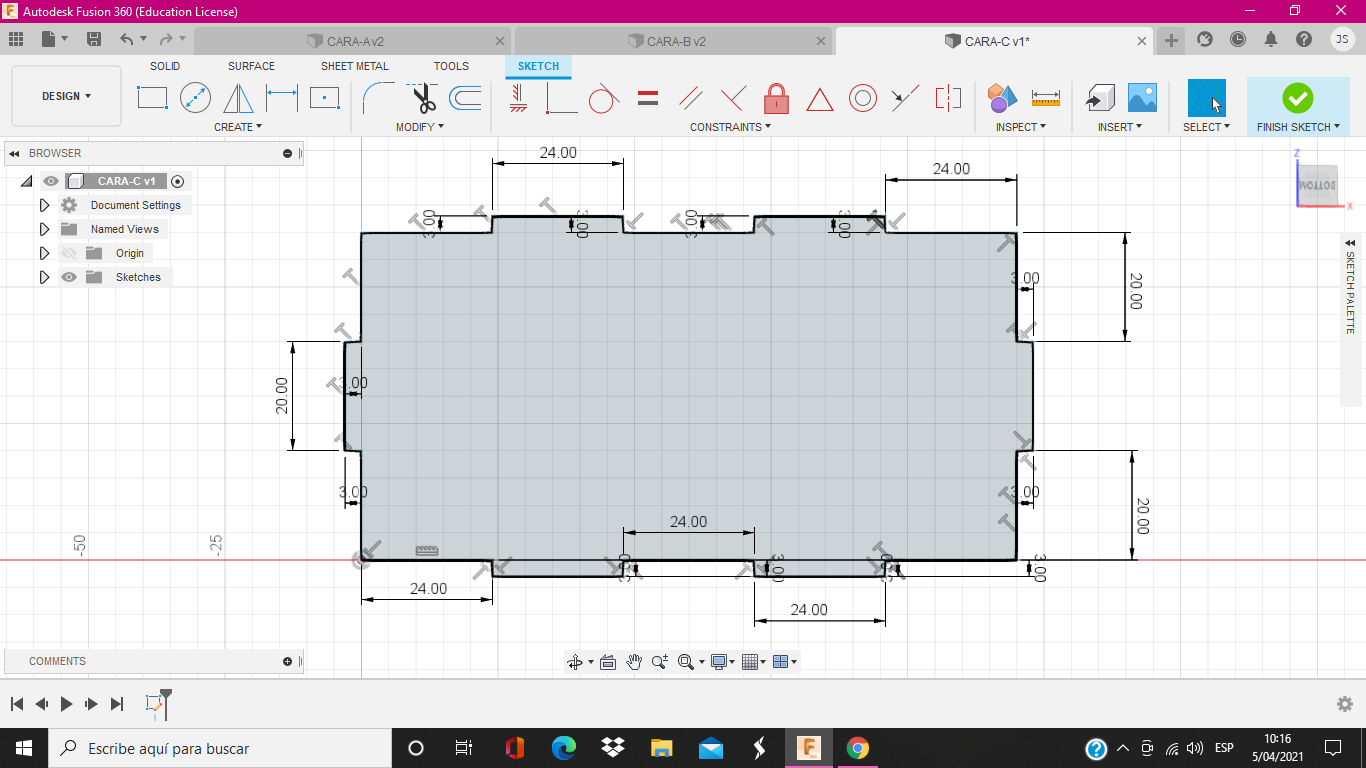The width and height of the screenshot is (1366, 768).
Task: Switch to the TOOLS tab
Action: pos(451,66)
